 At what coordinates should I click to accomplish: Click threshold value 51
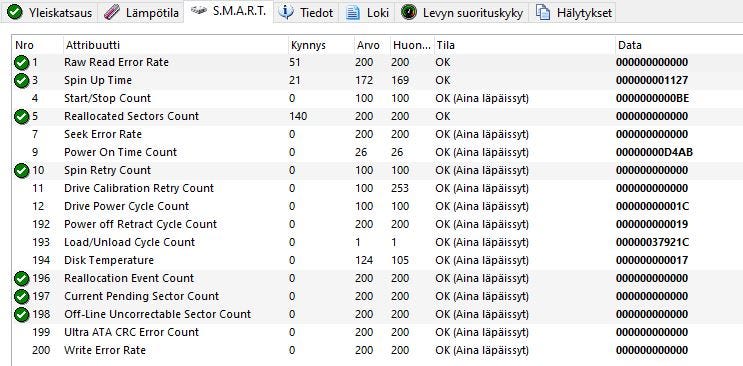294,62
